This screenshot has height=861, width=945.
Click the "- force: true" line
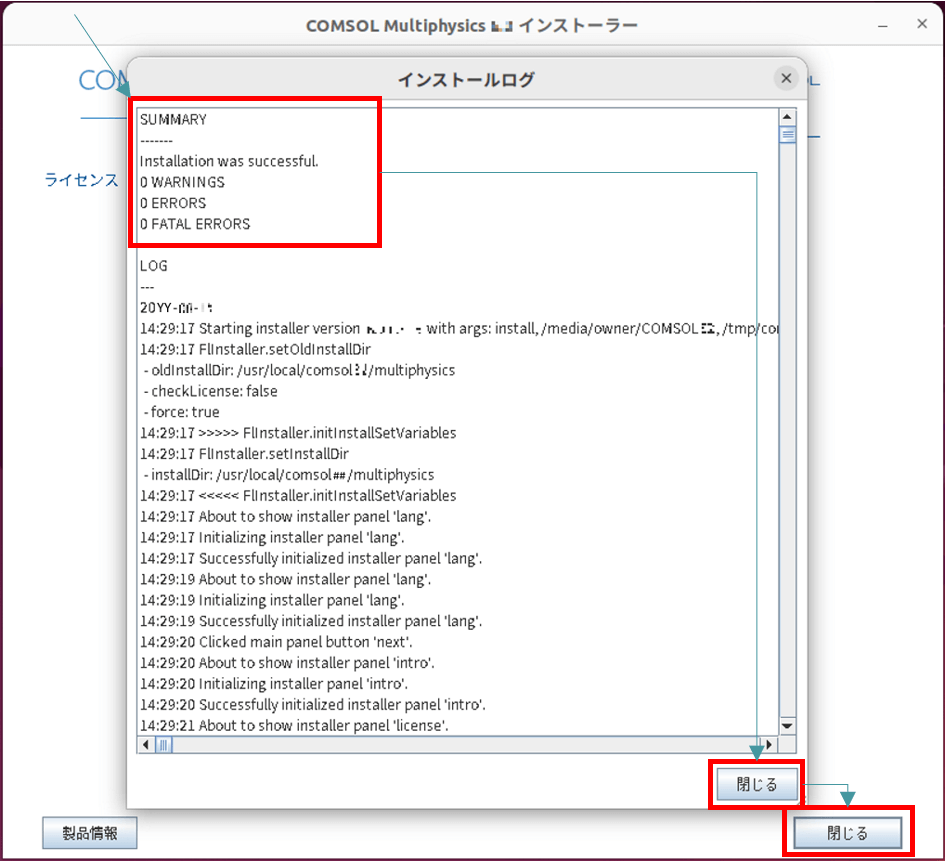(x=181, y=412)
